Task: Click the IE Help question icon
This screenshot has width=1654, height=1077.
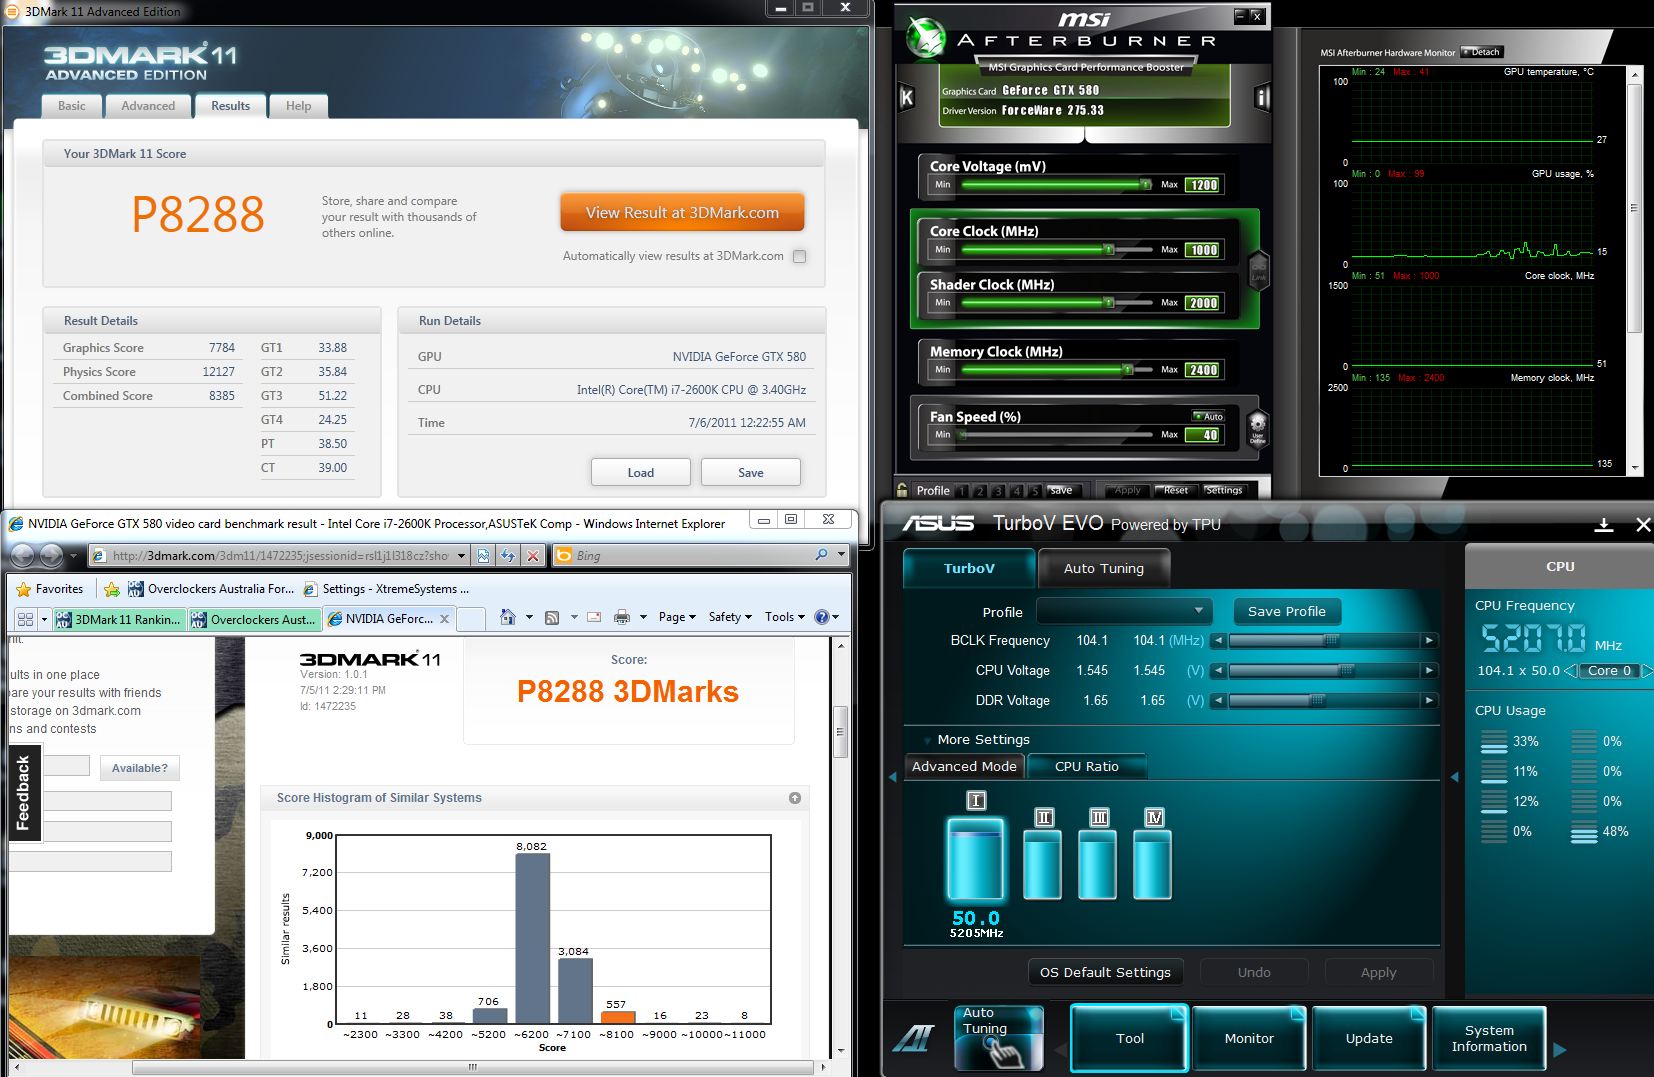Action: tap(822, 617)
